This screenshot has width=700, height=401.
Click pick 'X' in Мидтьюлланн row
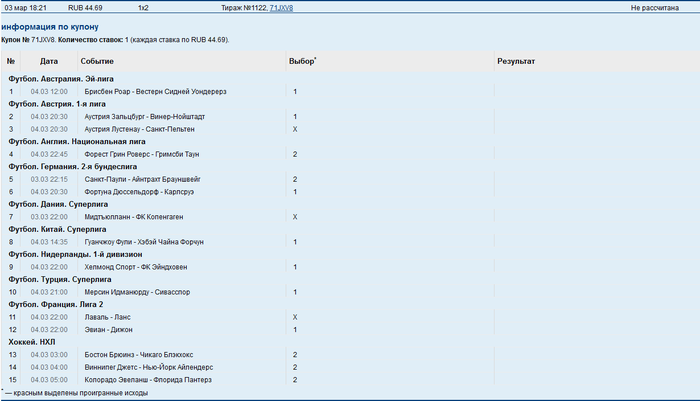pyautogui.click(x=295, y=217)
